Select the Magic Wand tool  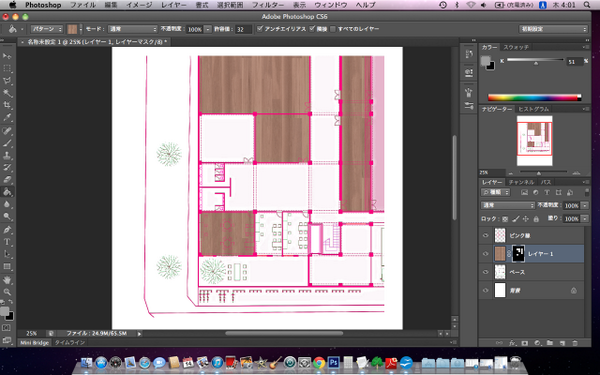7,93
